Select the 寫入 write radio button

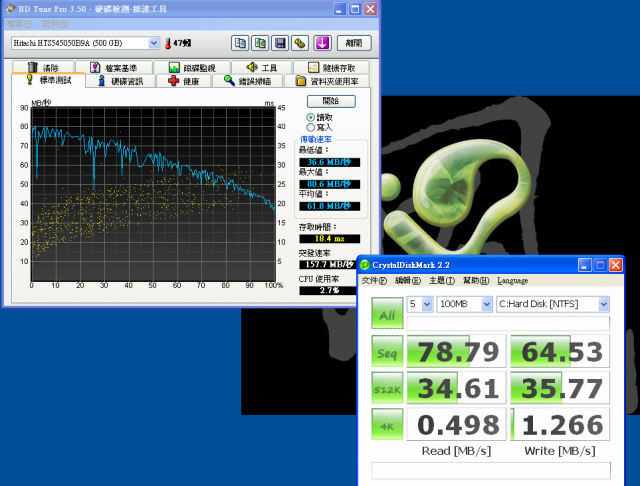pyautogui.click(x=311, y=127)
